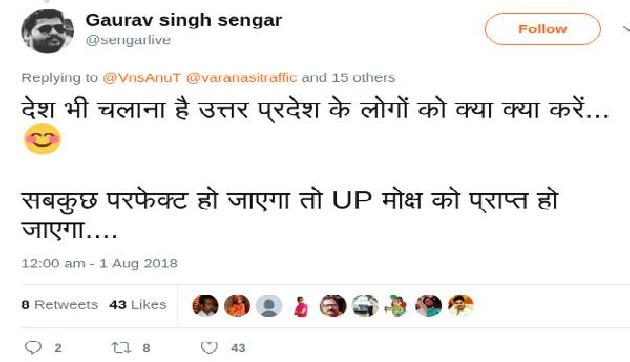The width and height of the screenshot is (630, 362).
Task: Follow Gaurav singh sengar
Action: click(543, 29)
